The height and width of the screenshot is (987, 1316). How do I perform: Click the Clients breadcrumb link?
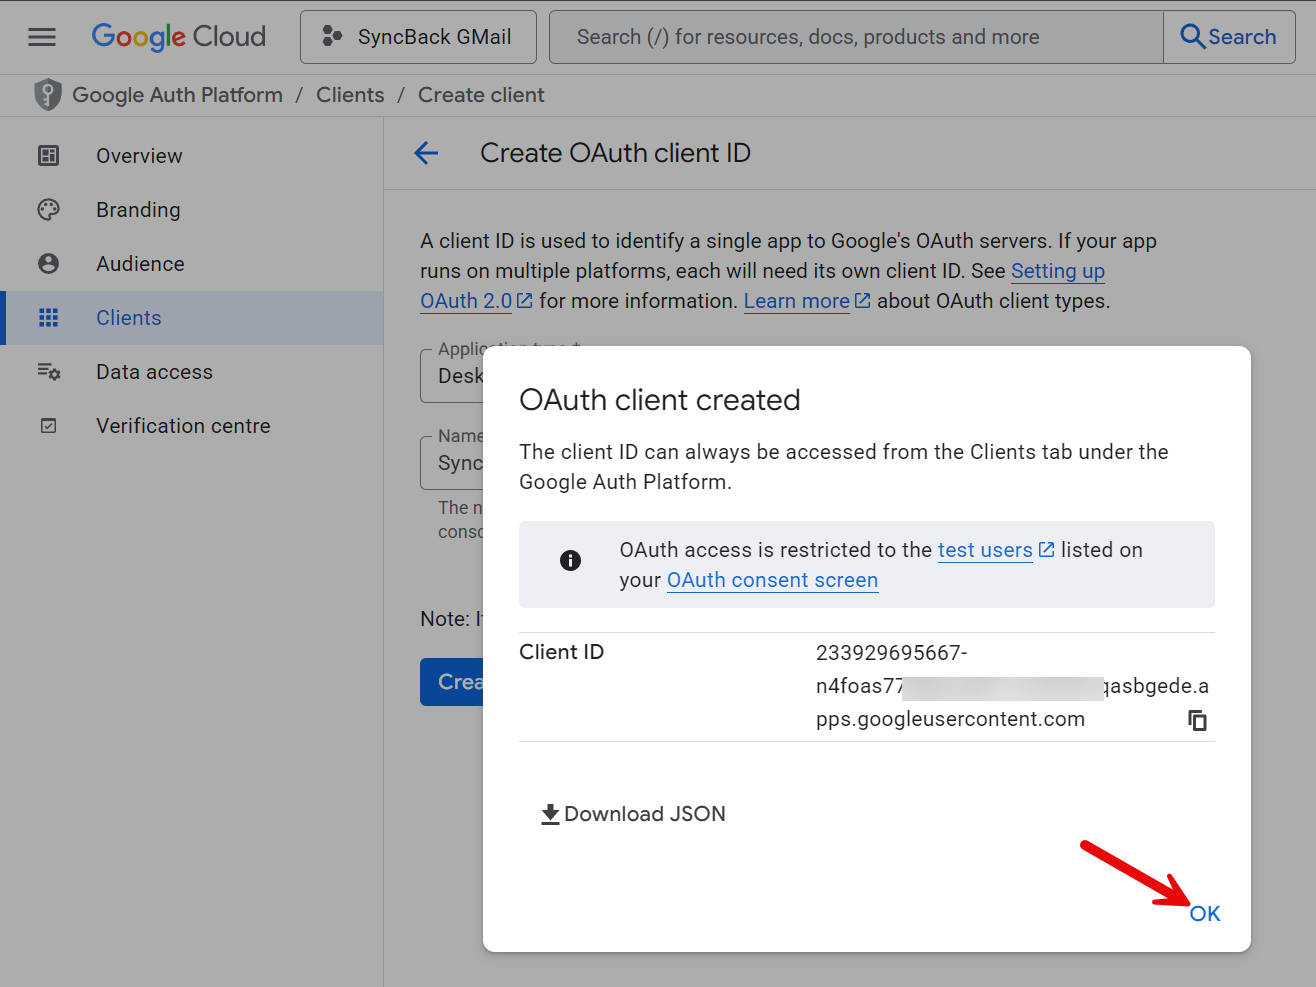(350, 95)
